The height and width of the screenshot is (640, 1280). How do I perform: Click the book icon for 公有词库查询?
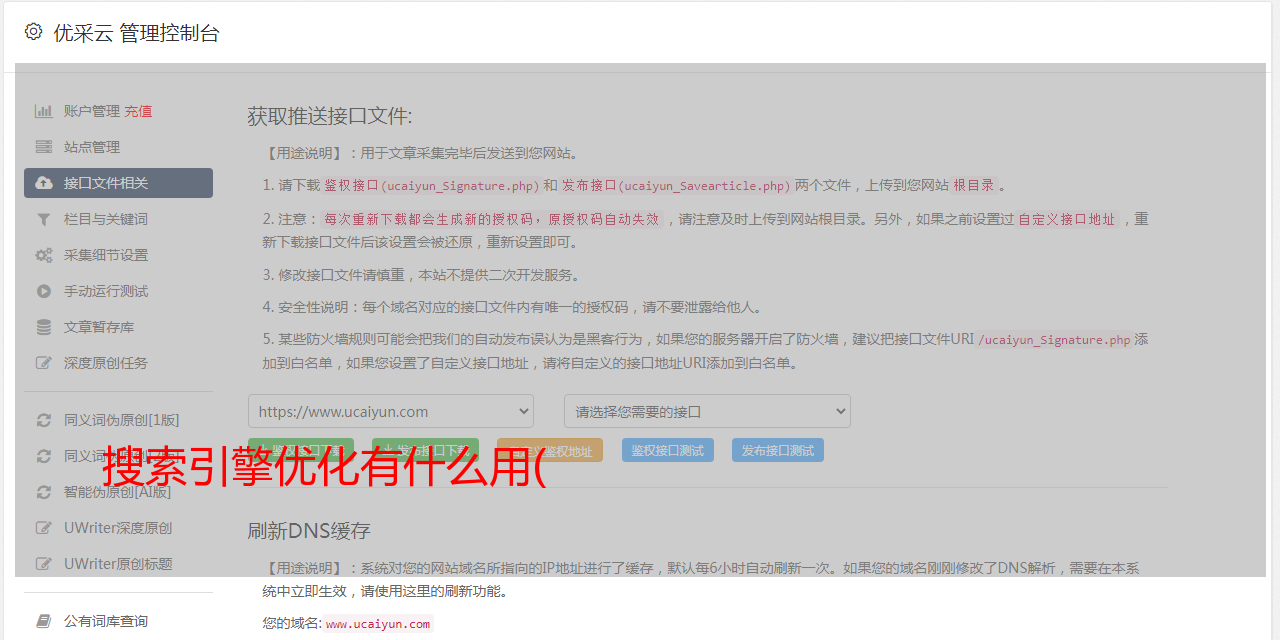tap(44, 621)
